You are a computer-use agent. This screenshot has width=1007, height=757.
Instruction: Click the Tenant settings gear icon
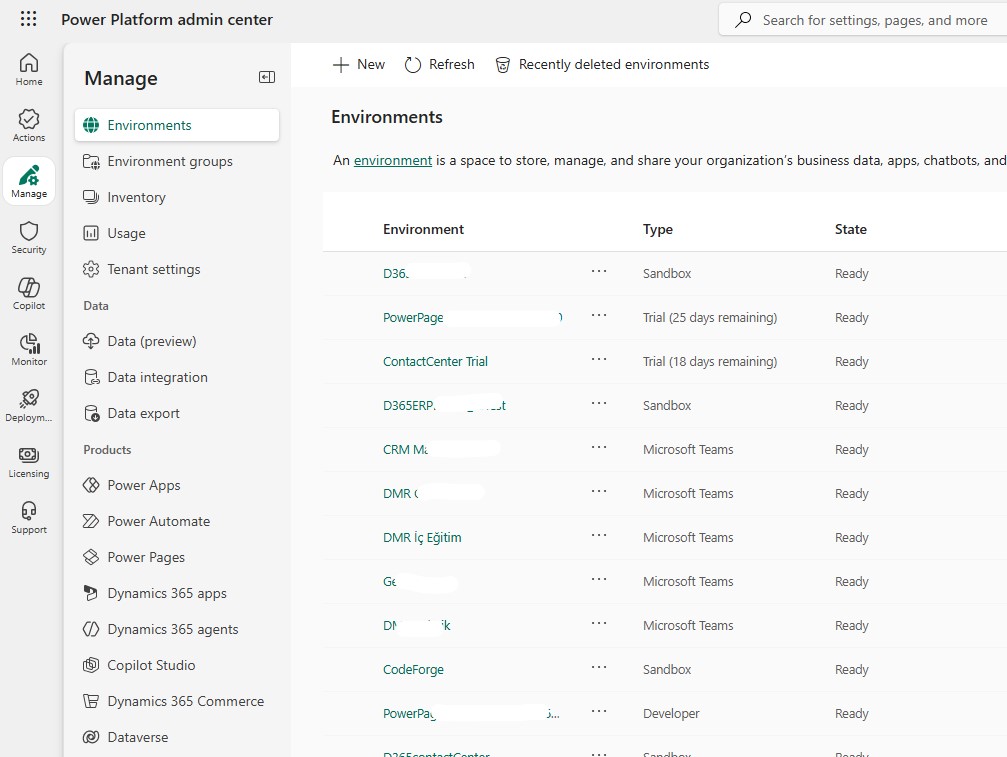[91, 269]
